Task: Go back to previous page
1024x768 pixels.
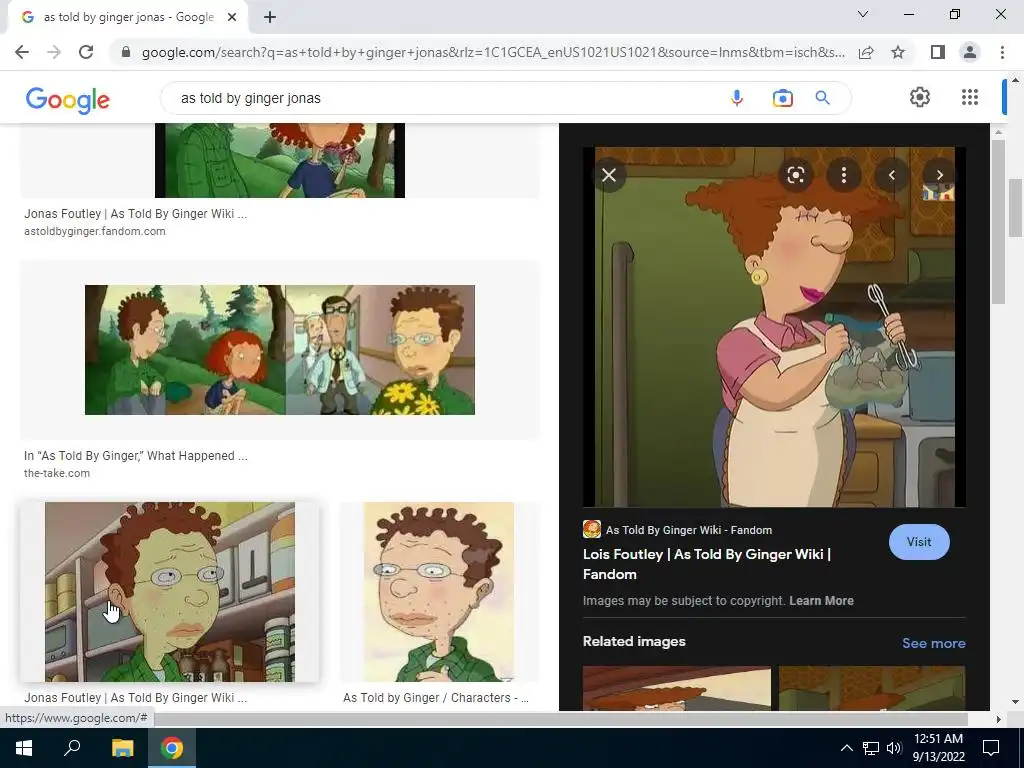Action: [x=22, y=52]
